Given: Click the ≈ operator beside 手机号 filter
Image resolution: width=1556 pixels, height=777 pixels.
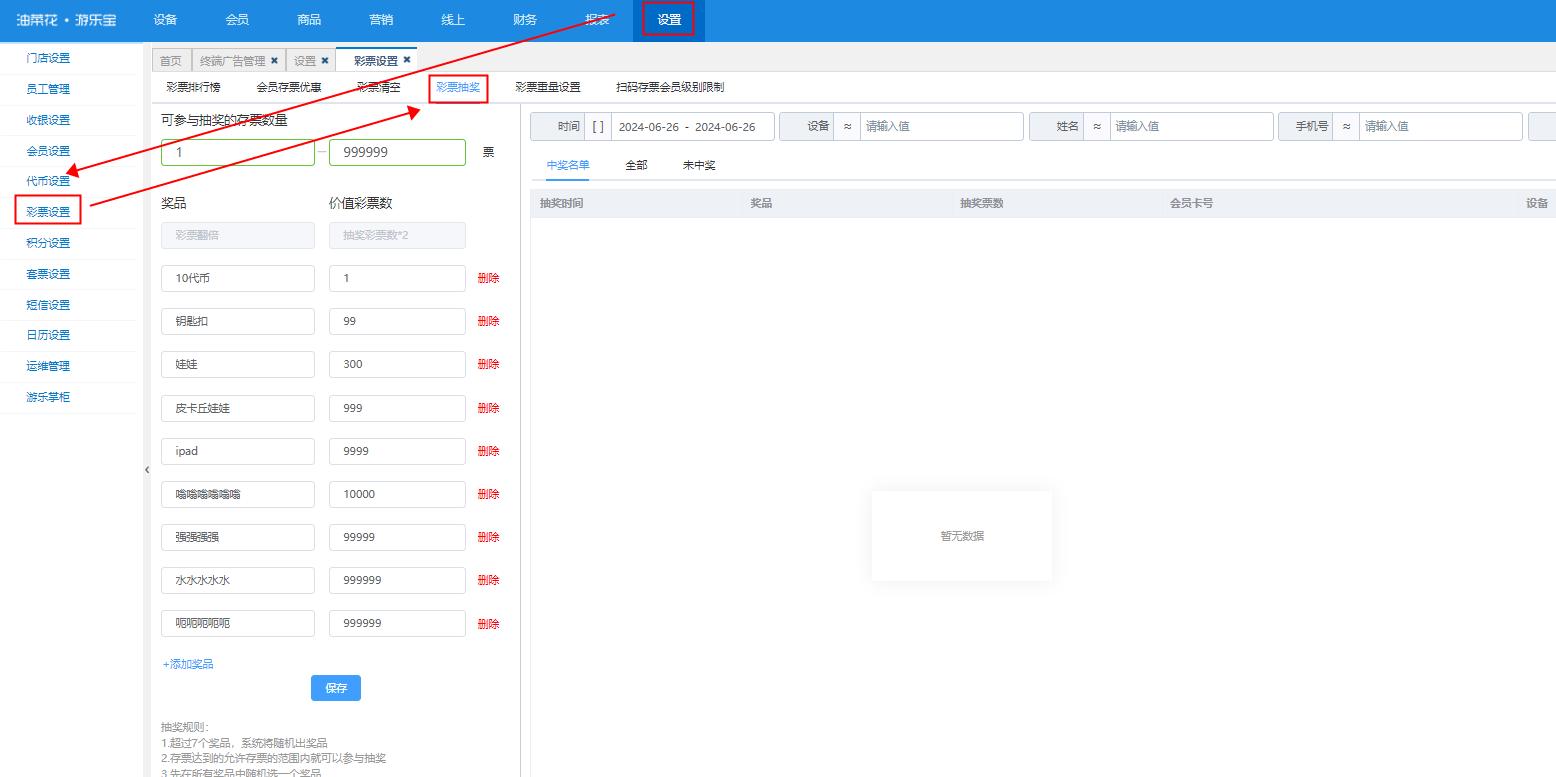Looking at the screenshot, I should tap(1347, 126).
